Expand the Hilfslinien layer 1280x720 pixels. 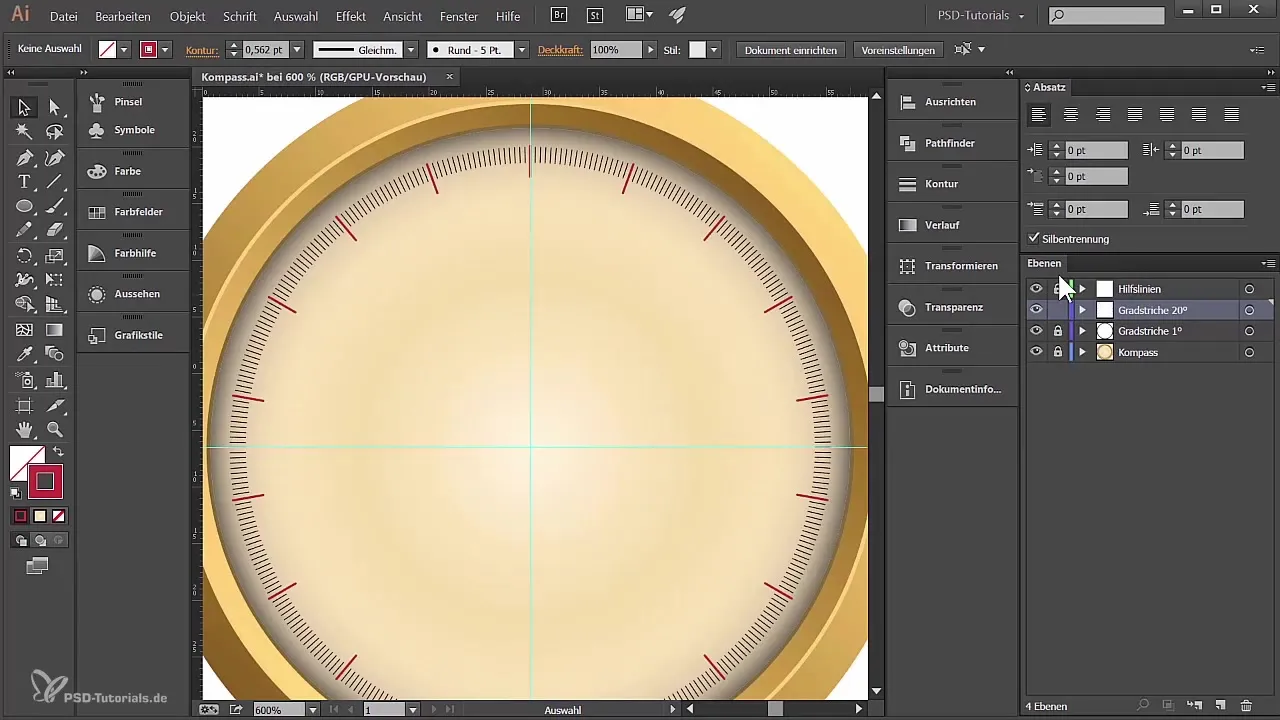click(x=1082, y=289)
